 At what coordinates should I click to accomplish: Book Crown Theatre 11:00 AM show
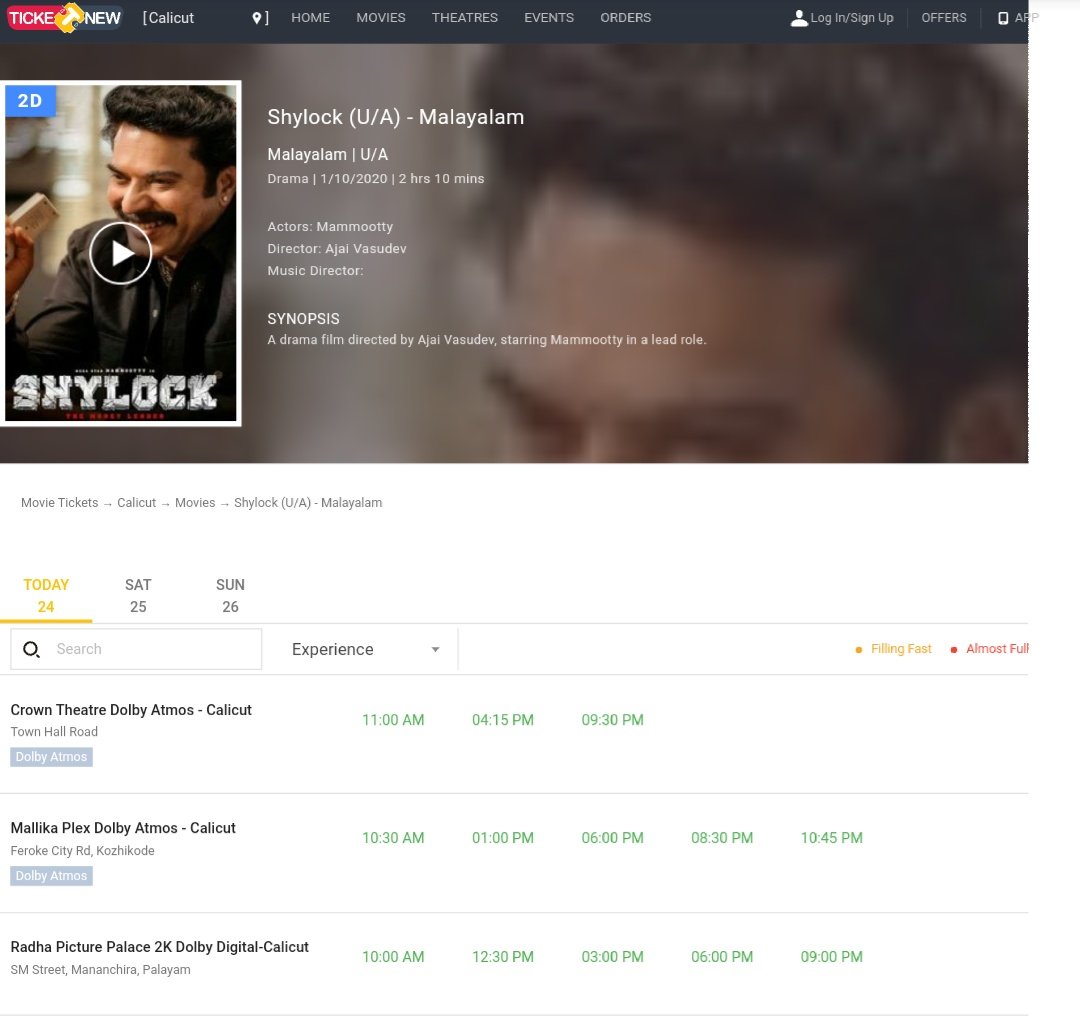(x=393, y=720)
